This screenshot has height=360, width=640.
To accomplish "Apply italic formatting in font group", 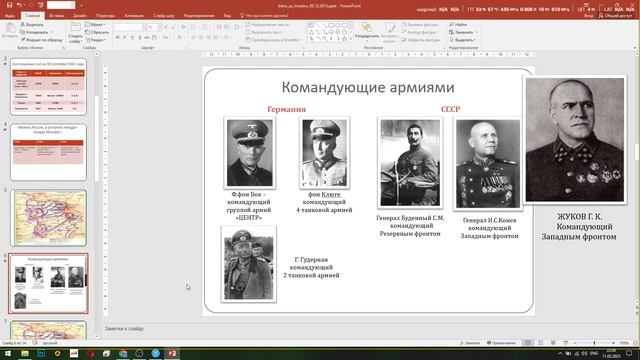I will click(x=125, y=38).
